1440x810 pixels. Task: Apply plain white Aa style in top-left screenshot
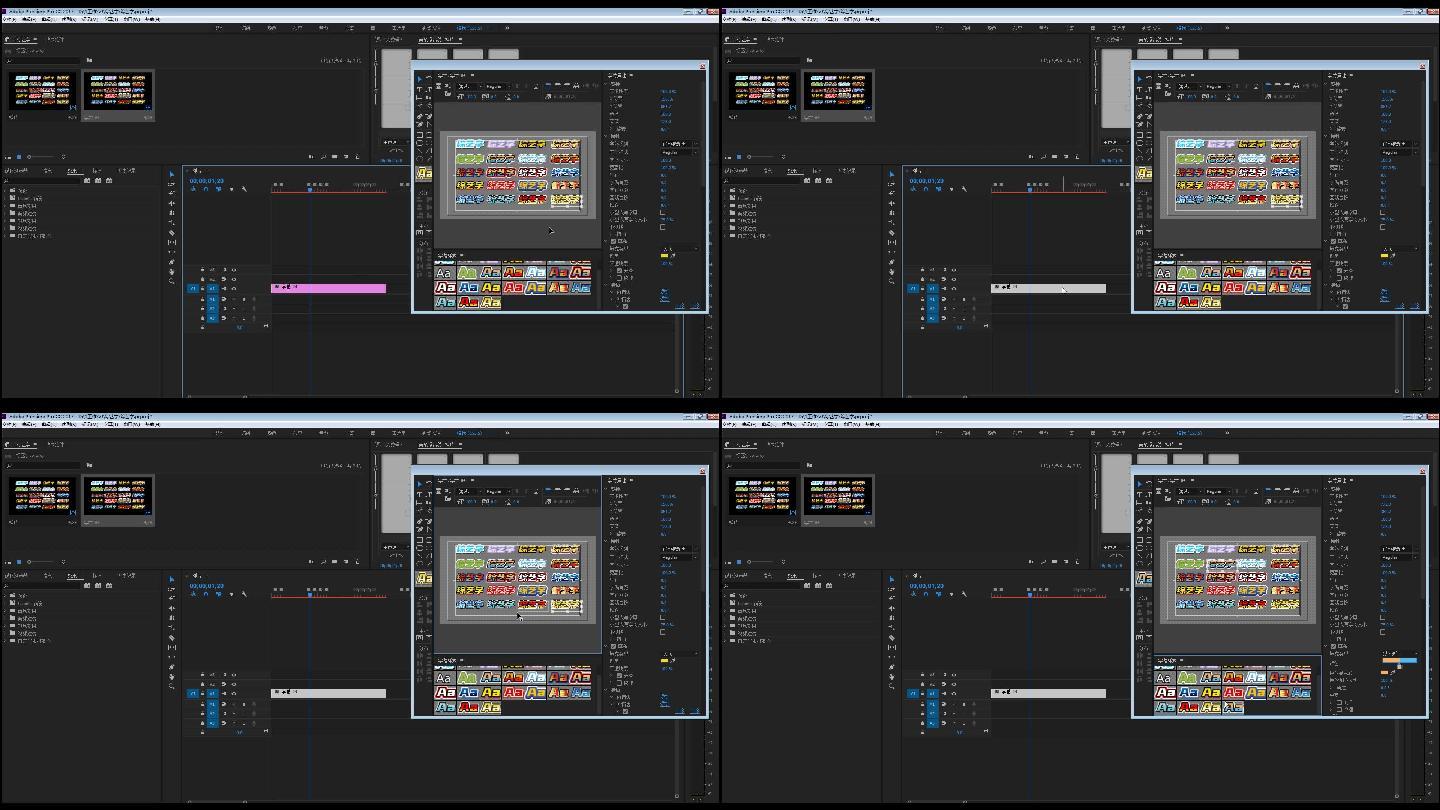(x=445, y=272)
